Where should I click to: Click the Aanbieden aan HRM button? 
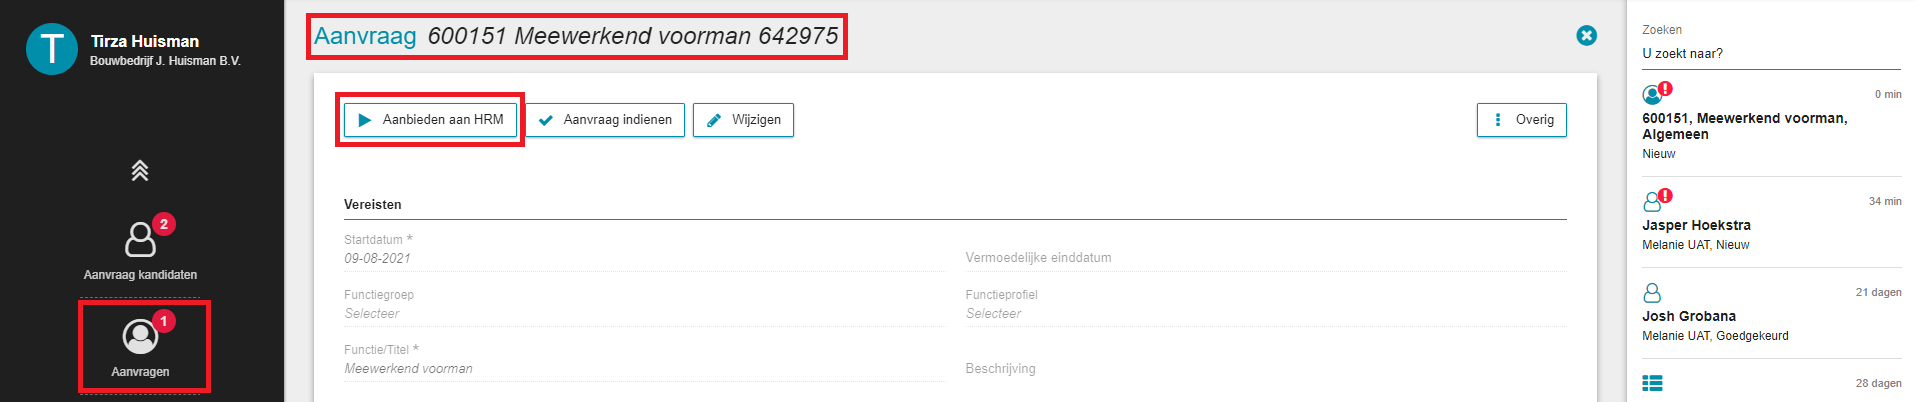coord(430,120)
